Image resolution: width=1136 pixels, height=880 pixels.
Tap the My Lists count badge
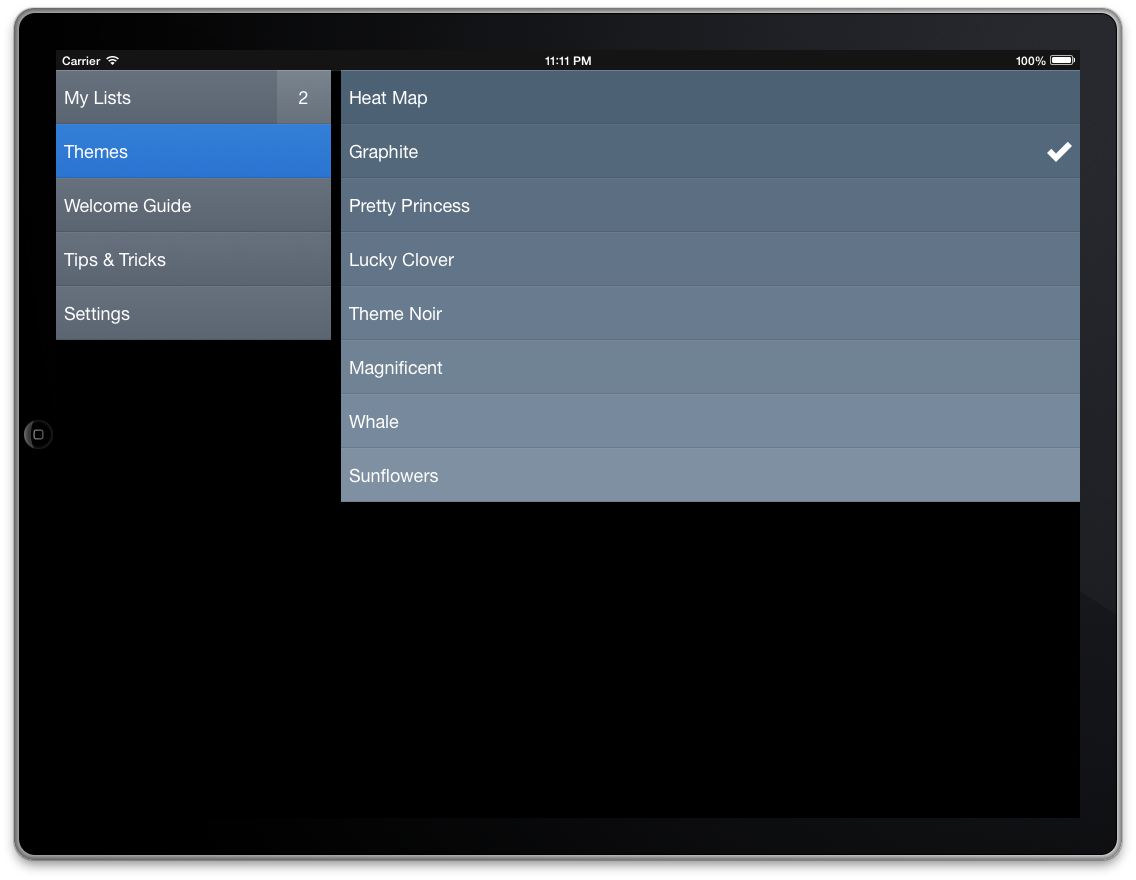tap(303, 98)
